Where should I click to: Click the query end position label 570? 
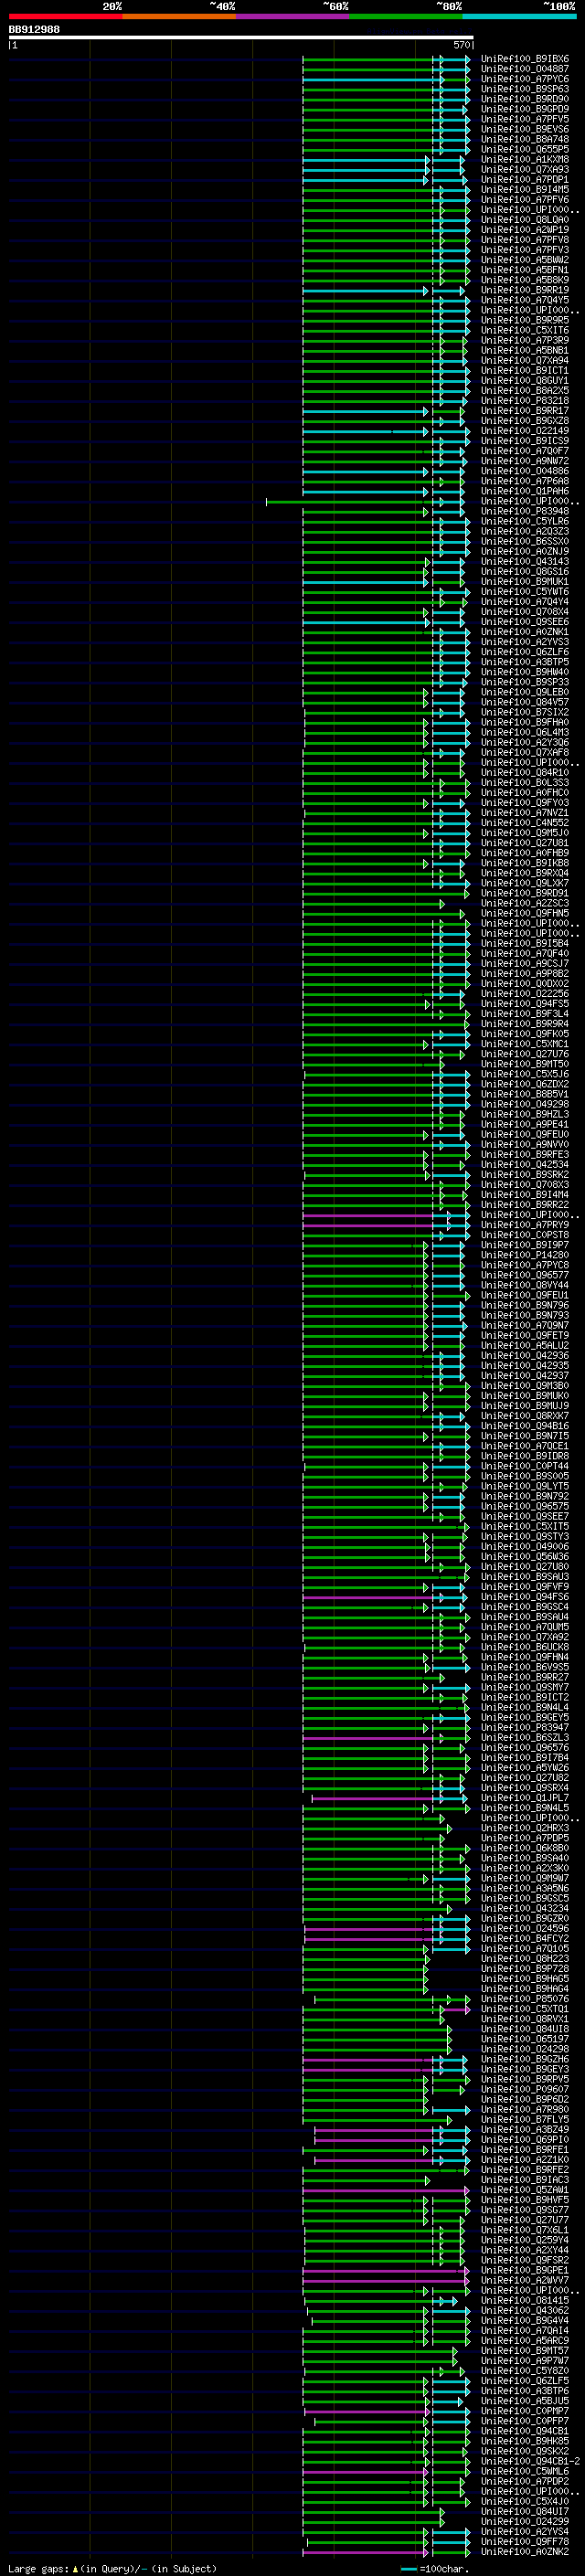point(461,45)
